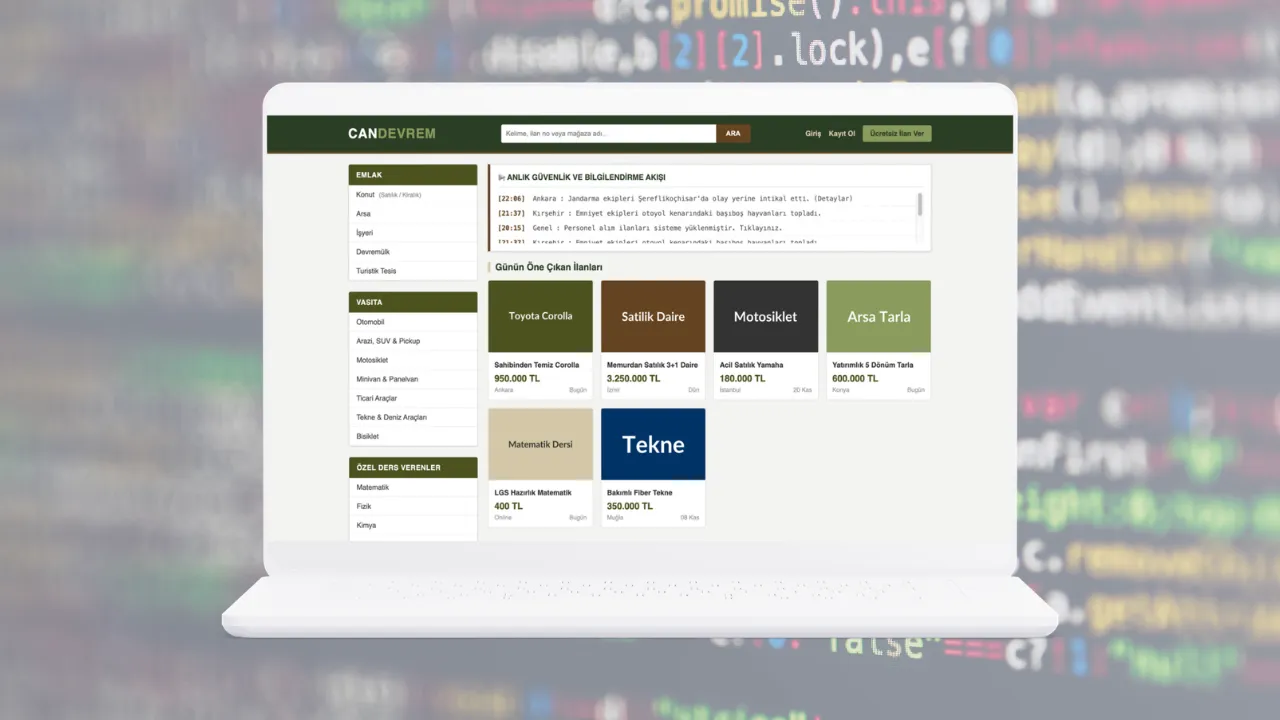This screenshot has width=1280, height=720.
Task: Choose the Arsa category
Action: pos(413,214)
